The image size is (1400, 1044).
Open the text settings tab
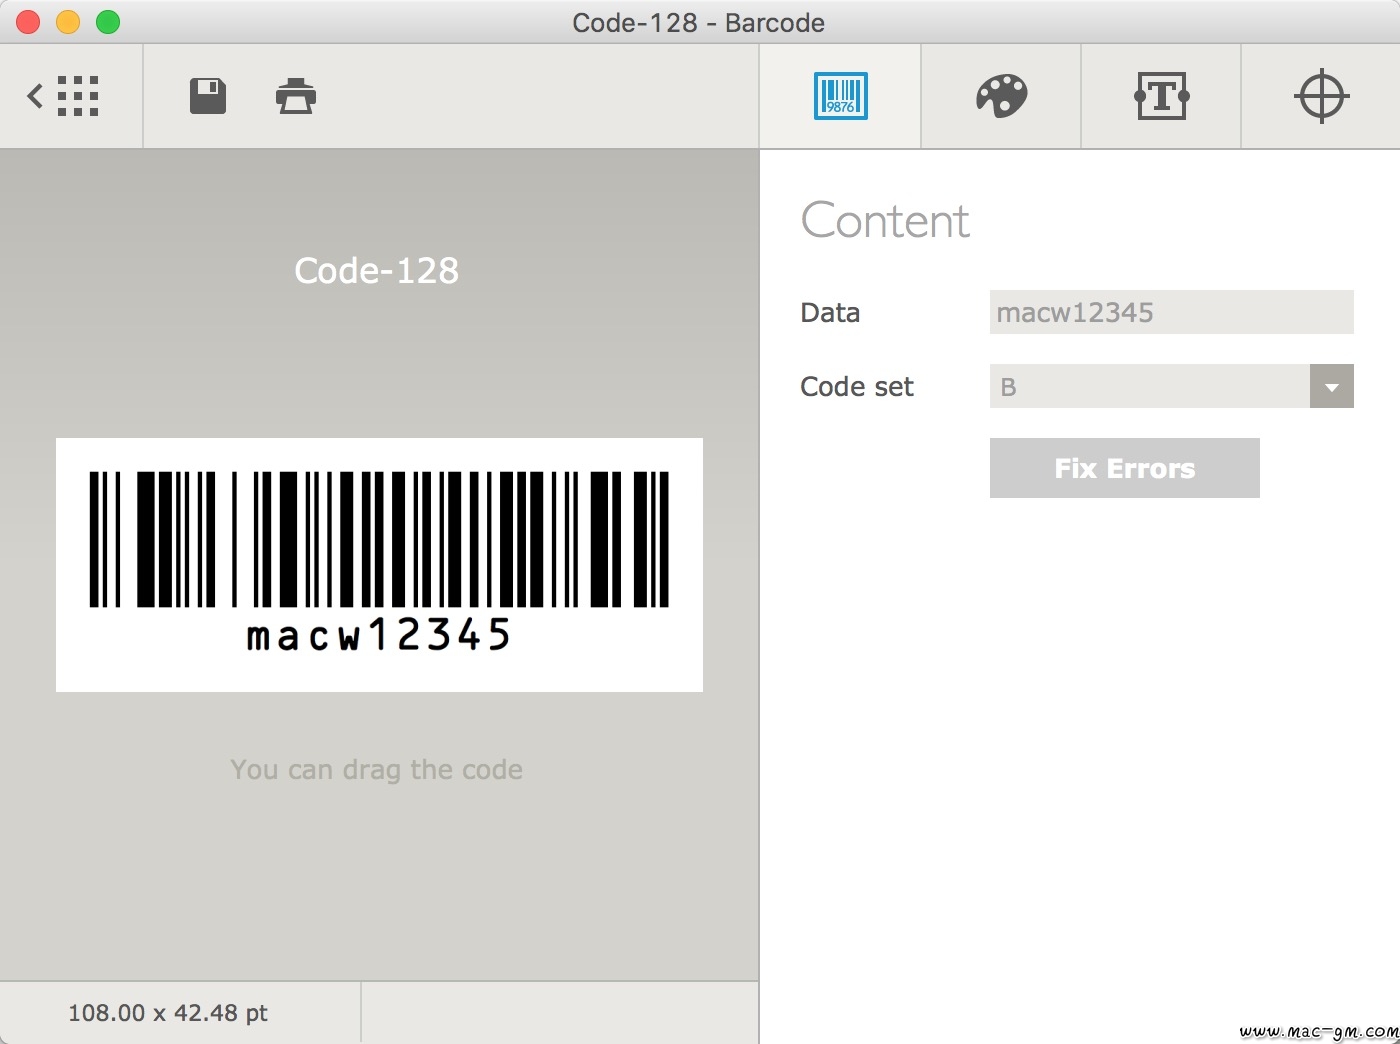1161,96
